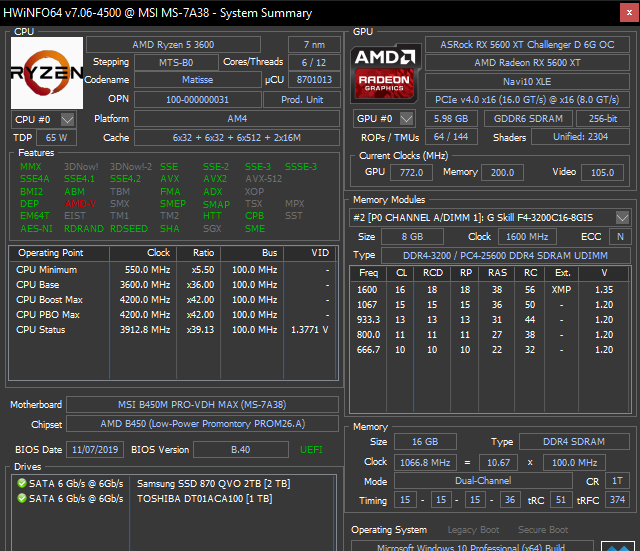
Task: Click the Video clock 105.0 value
Action: (602, 173)
